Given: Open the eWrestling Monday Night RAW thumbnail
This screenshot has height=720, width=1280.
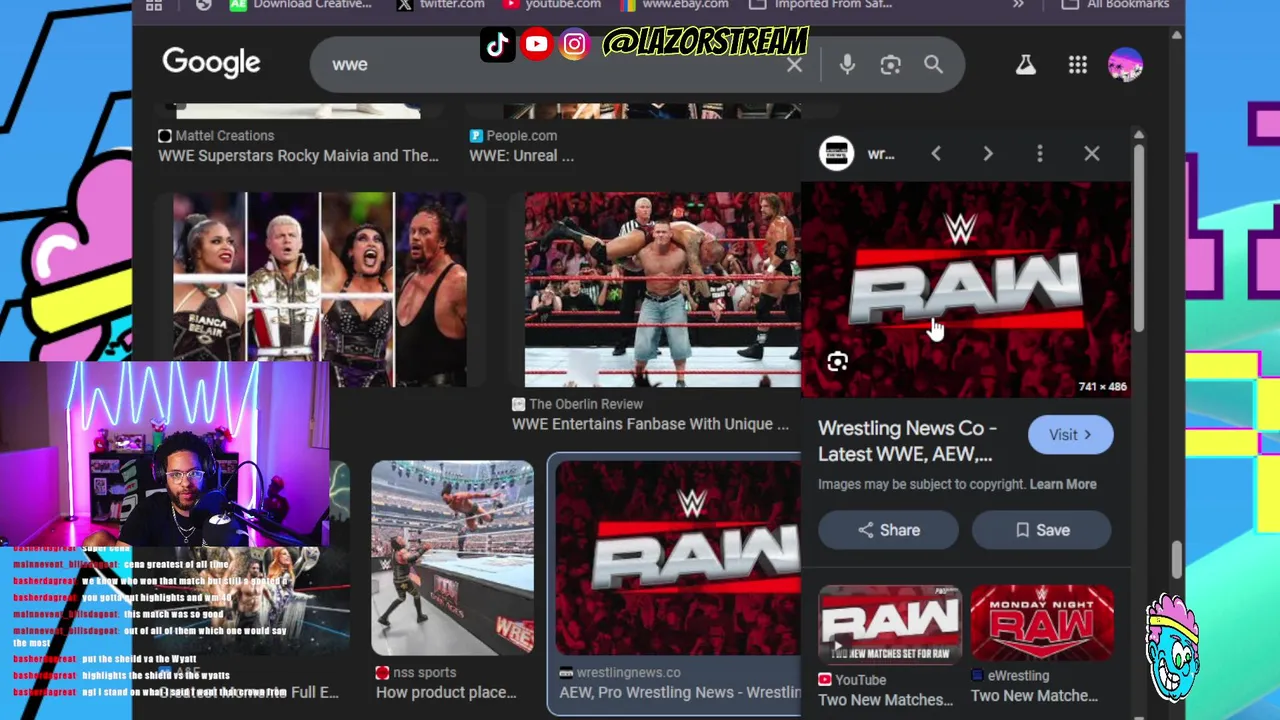Looking at the screenshot, I should 1042,624.
